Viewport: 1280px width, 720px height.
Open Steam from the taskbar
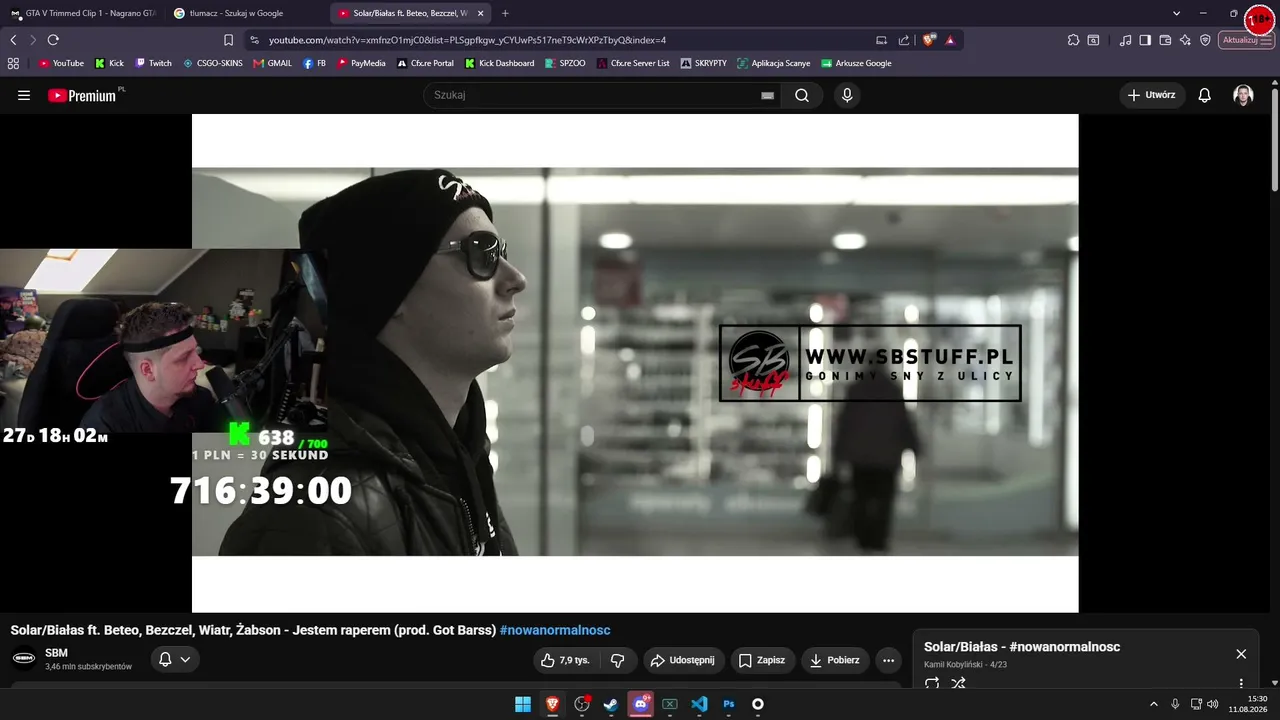611,704
